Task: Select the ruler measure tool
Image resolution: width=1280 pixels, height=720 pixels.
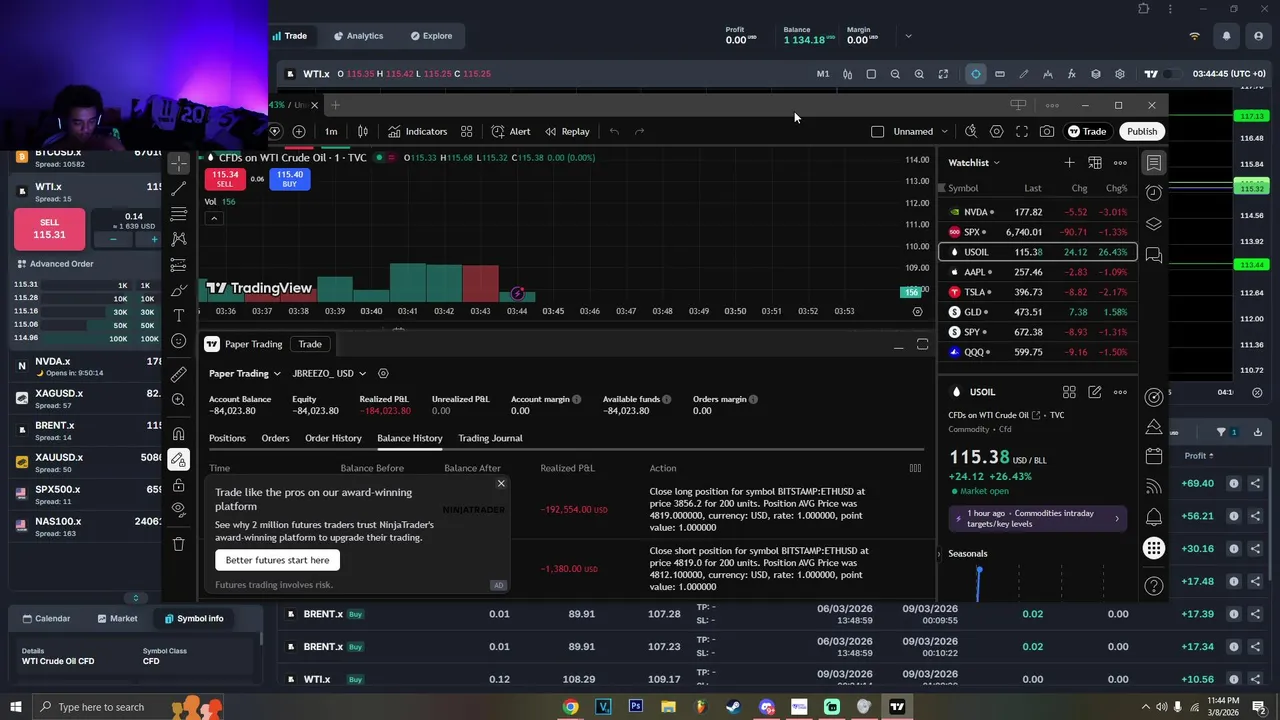Action: [178, 375]
